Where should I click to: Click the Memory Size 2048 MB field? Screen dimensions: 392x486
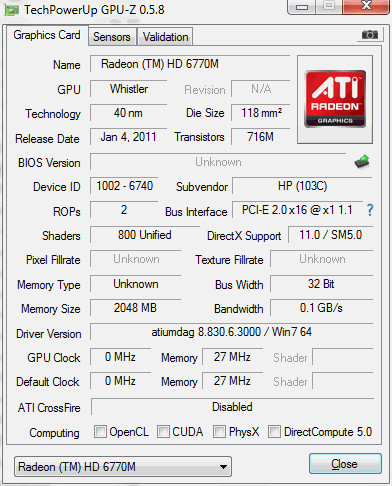point(135,308)
